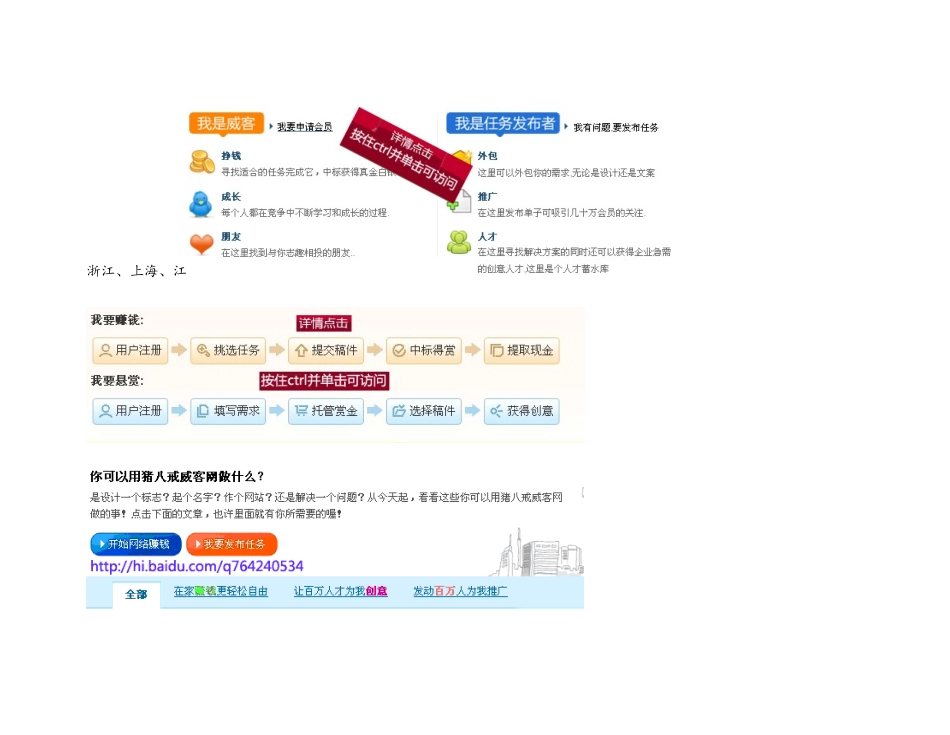
Task: Click the orange heart icon beside 朋友
Action: pyautogui.click(x=201, y=243)
